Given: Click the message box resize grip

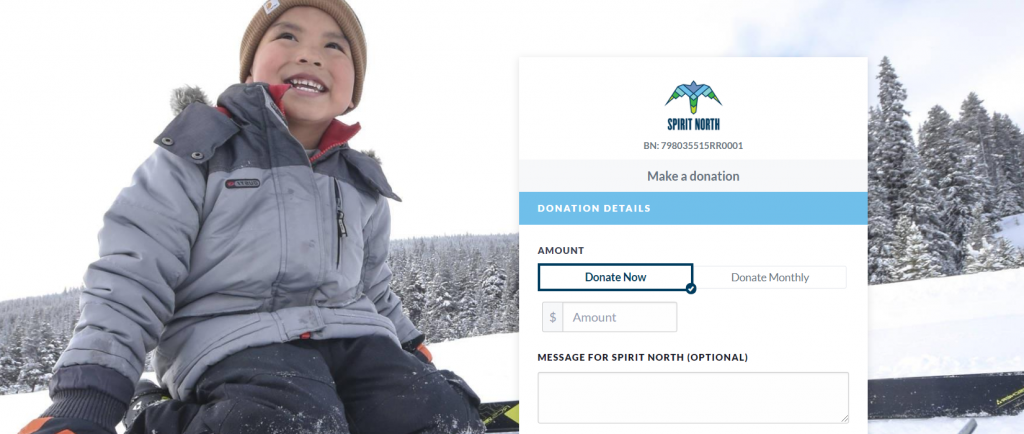Looking at the screenshot, I should (x=844, y=418).
